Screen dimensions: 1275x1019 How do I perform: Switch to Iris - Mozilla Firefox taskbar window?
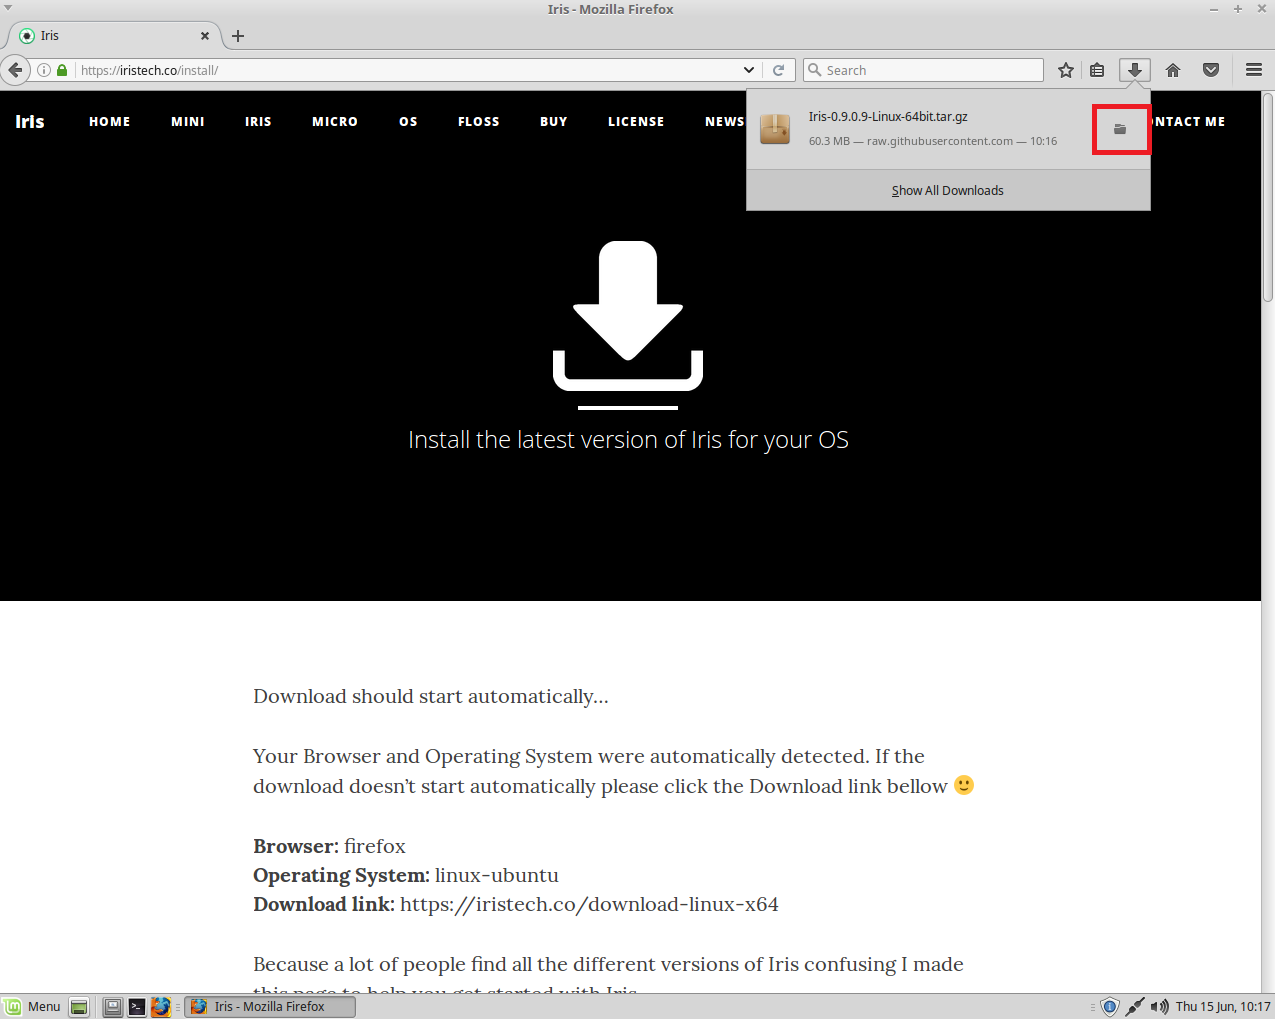pyautogui.click(x=270, y=1007)
